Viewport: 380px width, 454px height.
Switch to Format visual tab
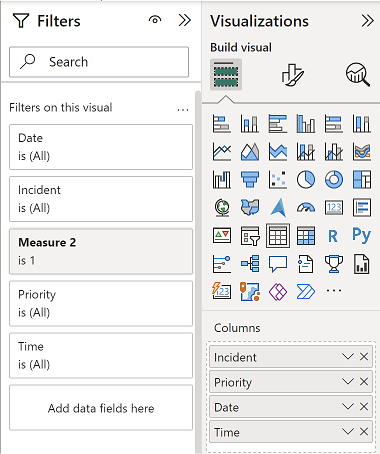click(292, 75)
